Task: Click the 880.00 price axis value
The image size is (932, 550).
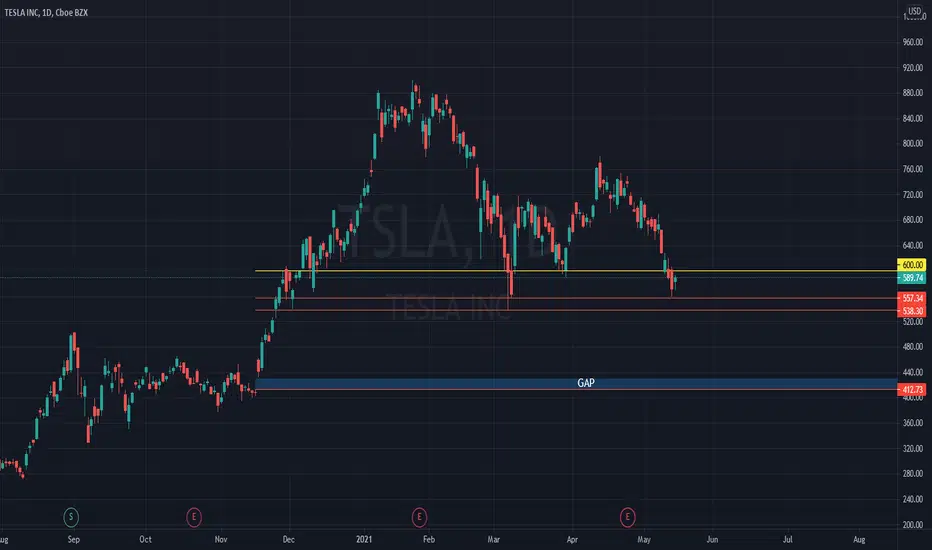Action: coord(912,93)
